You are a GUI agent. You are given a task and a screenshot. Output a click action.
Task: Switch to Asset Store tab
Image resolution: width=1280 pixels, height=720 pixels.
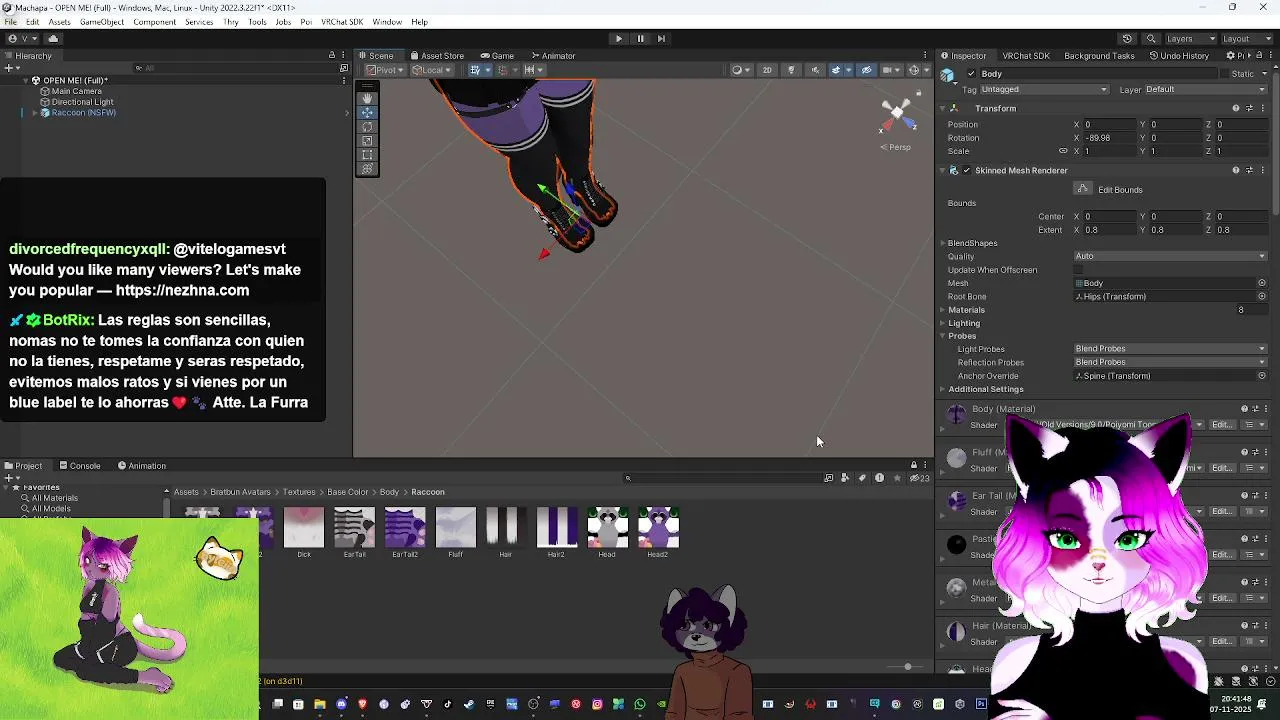coord(436,56)
